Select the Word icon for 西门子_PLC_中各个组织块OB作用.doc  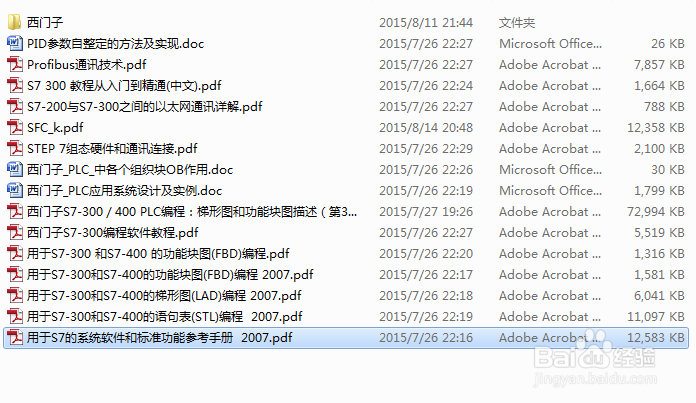[15, 169]
